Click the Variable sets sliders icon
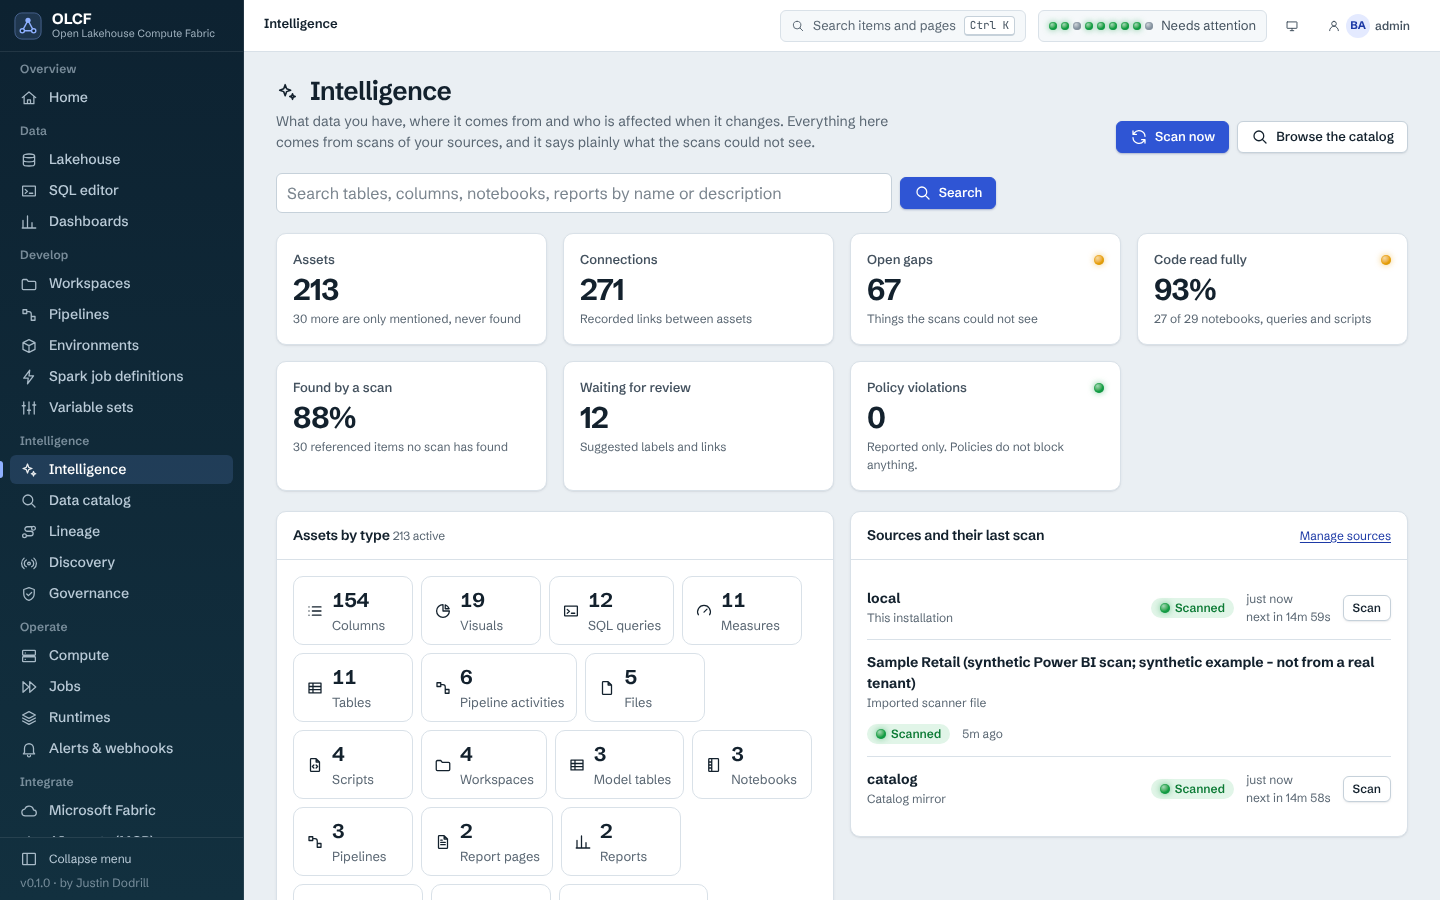Viewport: 1440px width, 900px height. click(x=29, y=407)
